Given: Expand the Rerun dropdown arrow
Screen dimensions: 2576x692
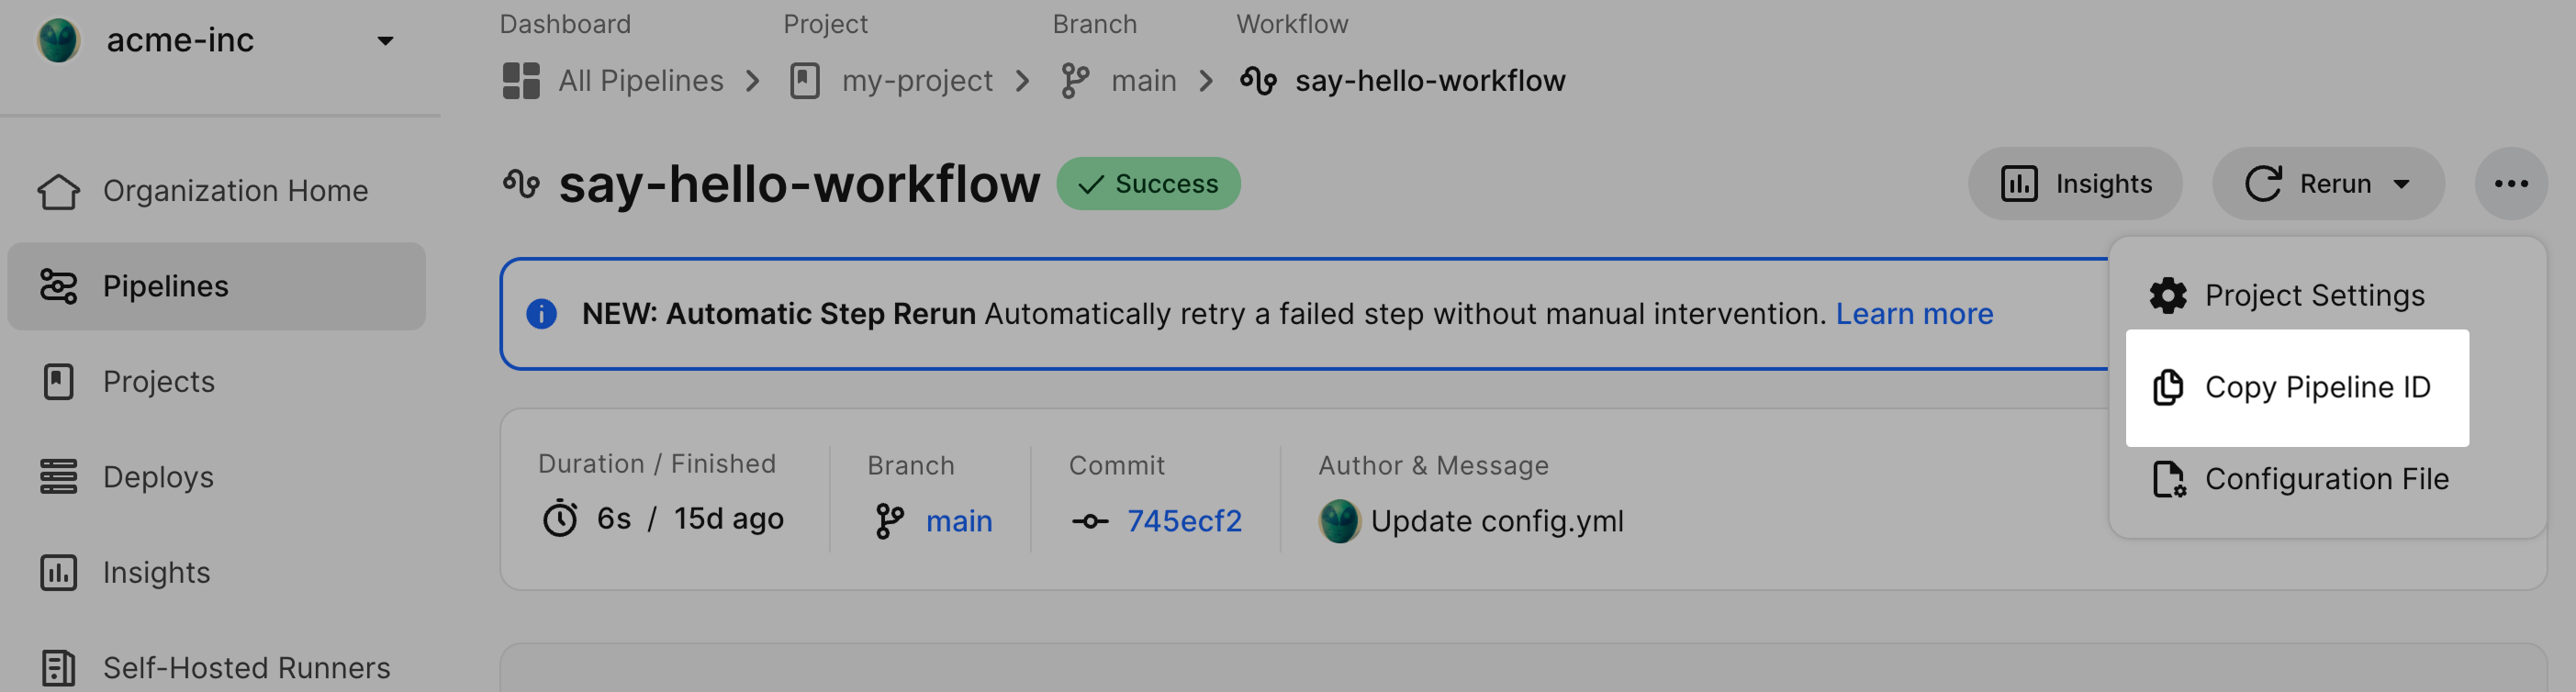Looking at the screenshot, I should 2401,184.
